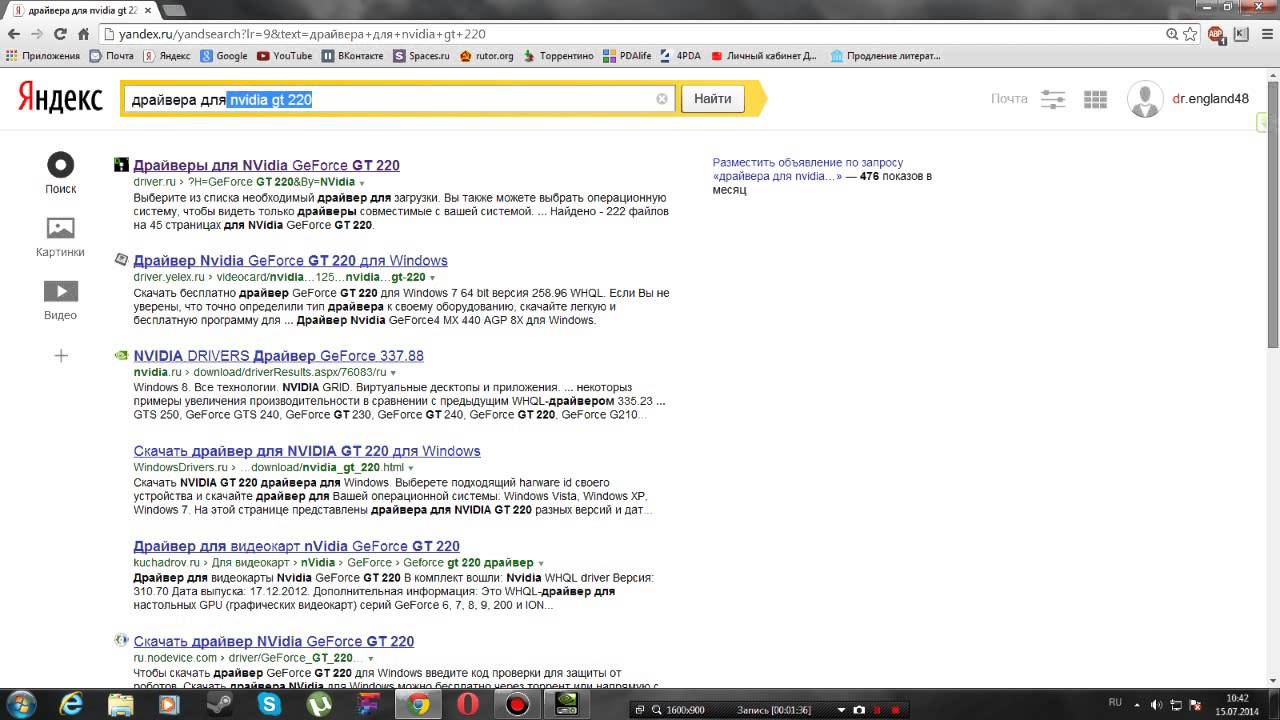Open the PDAlife bookmark

coord(627,56)
